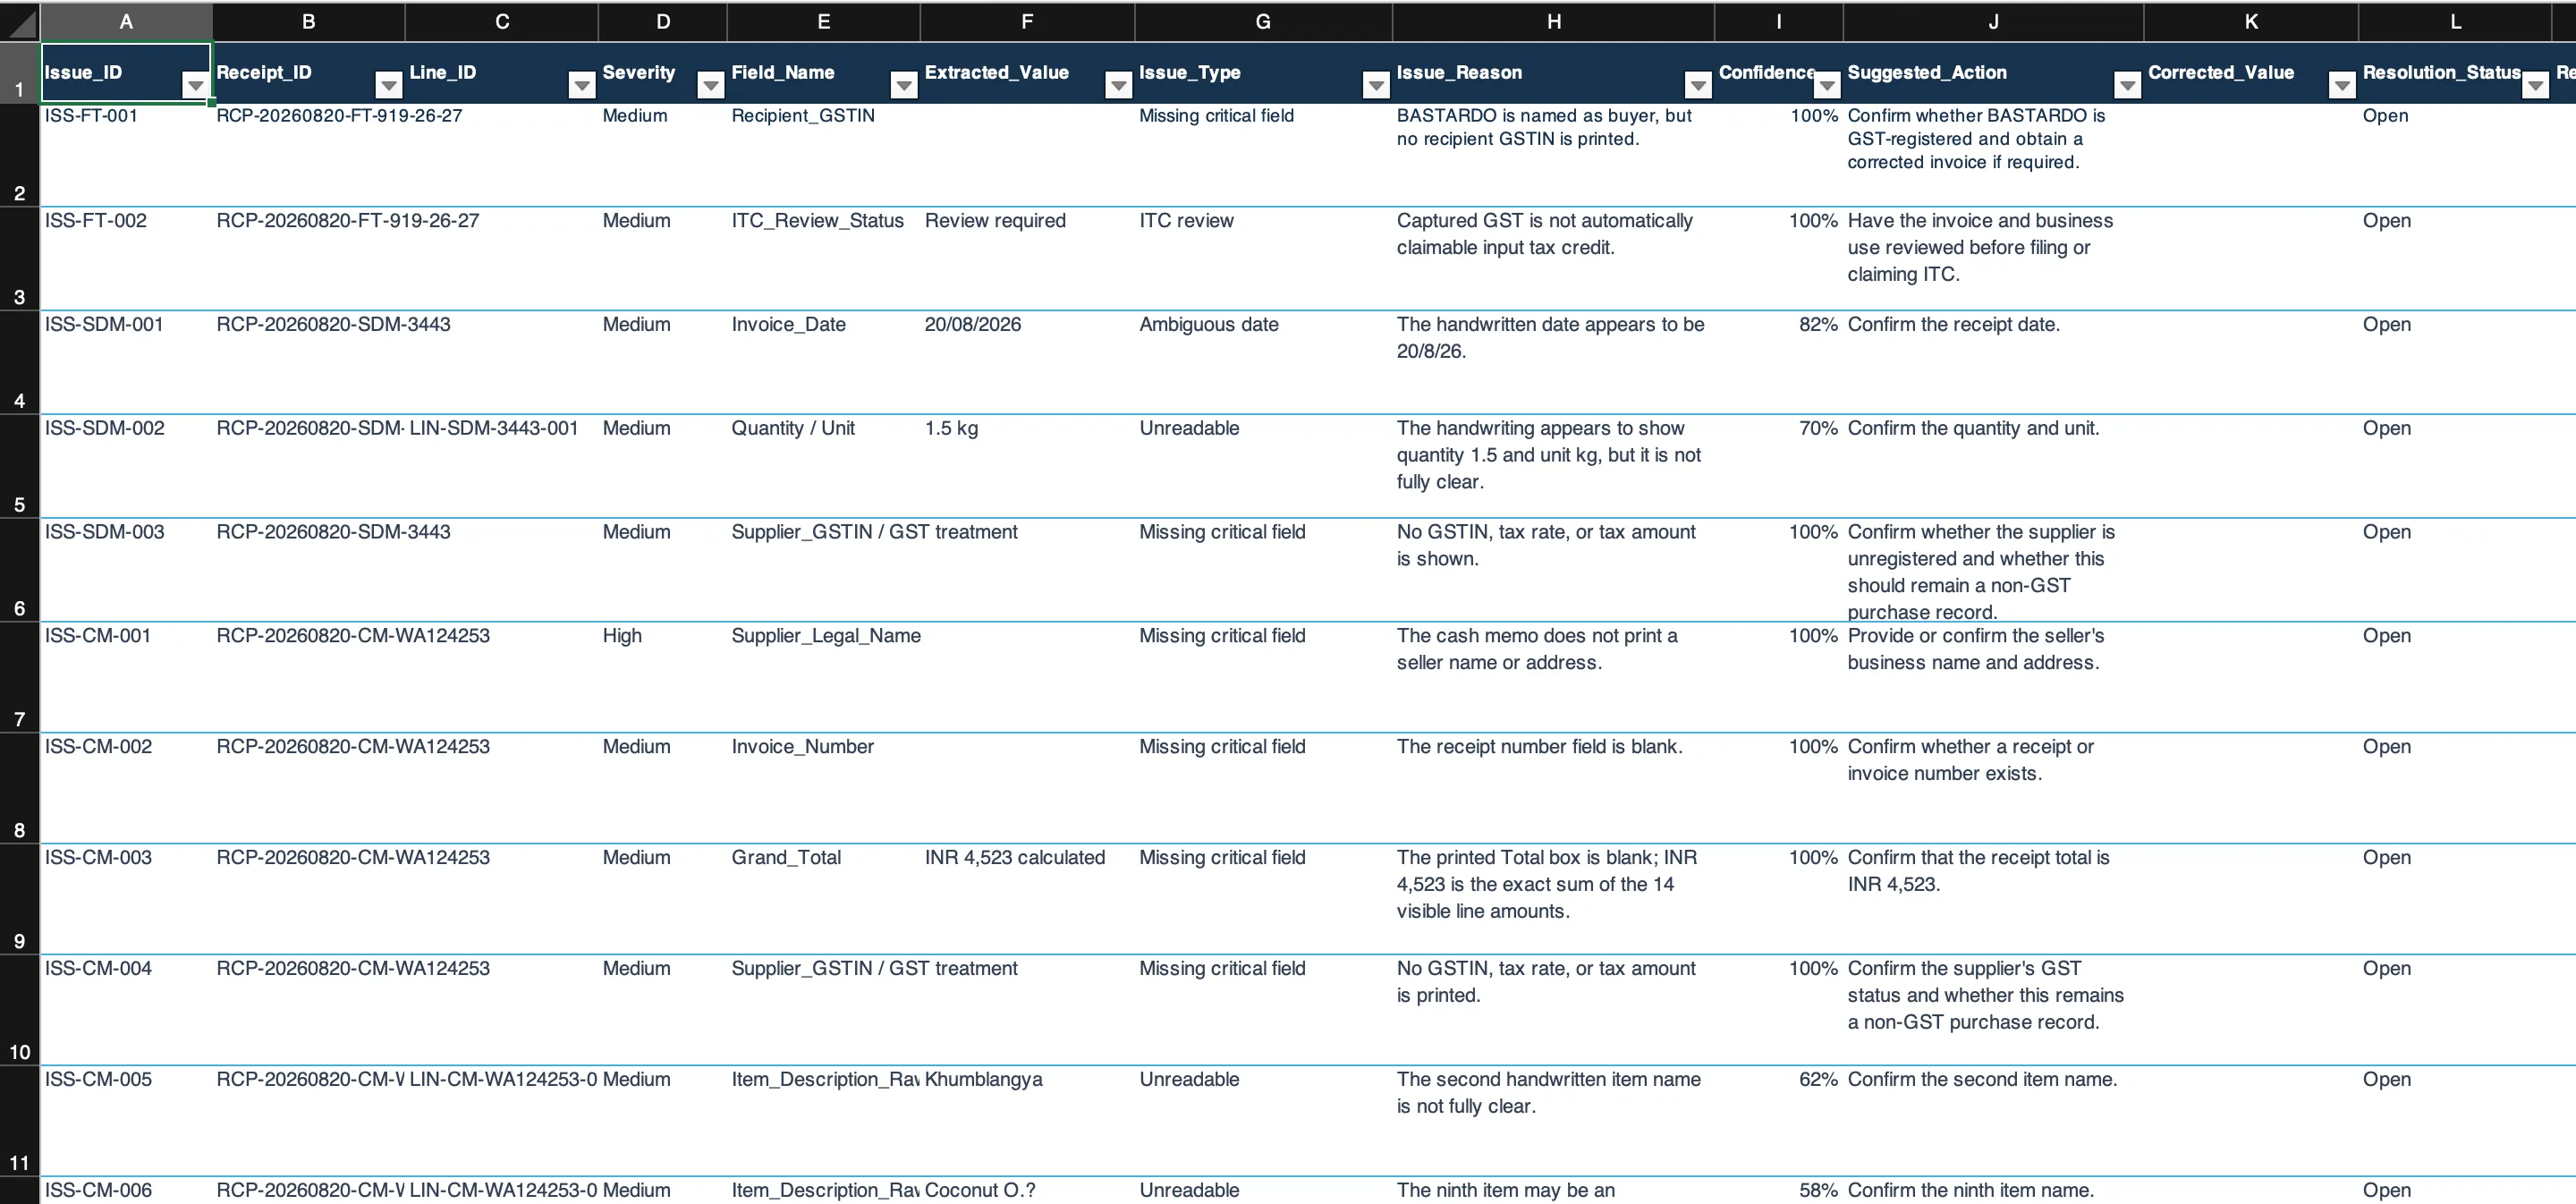
Task: Click confidence value 82%
Action: [1779, 362]
